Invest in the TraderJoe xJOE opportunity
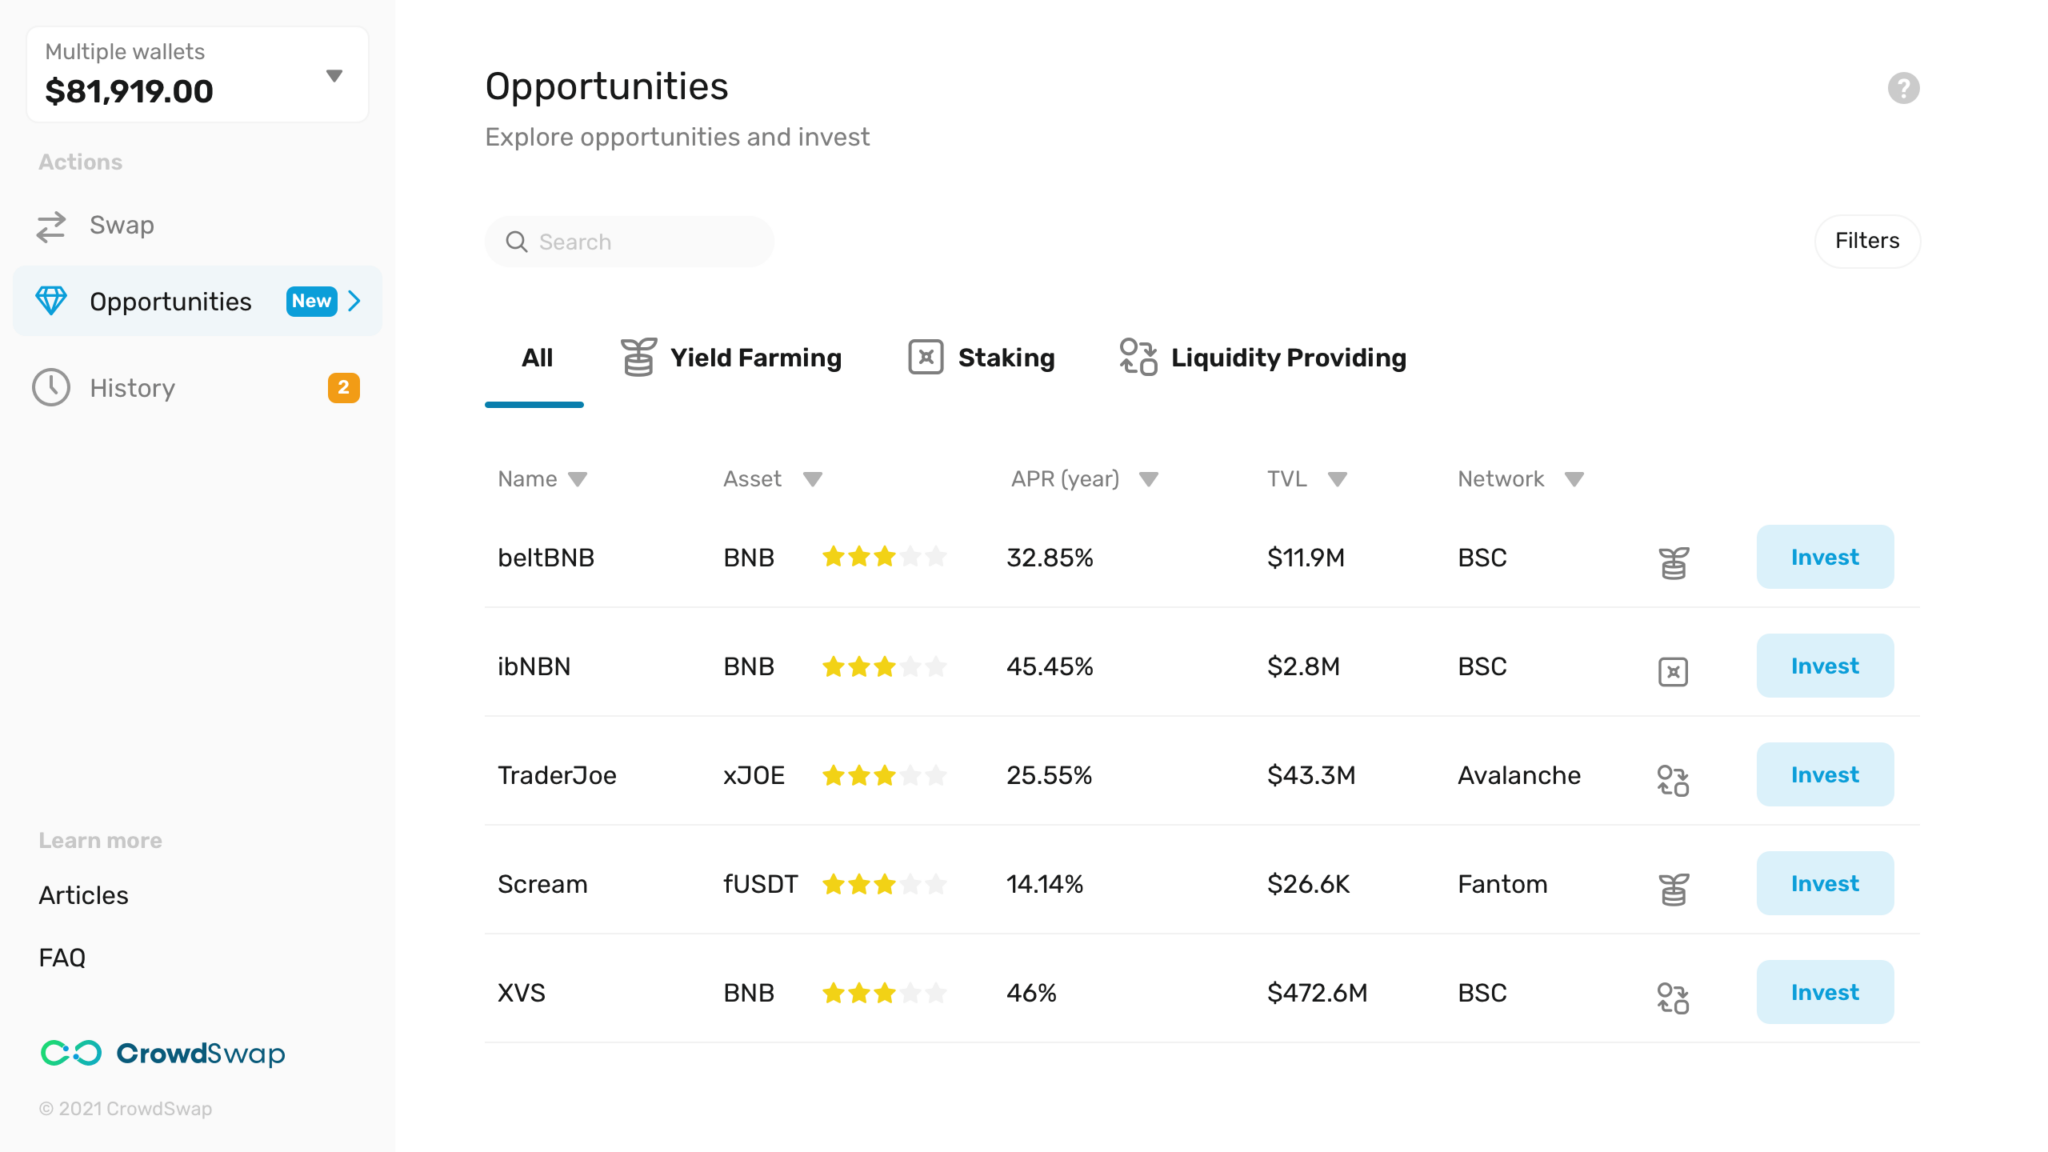The height and width of the screenshot is (1152, 2048). click(1824, 775)
